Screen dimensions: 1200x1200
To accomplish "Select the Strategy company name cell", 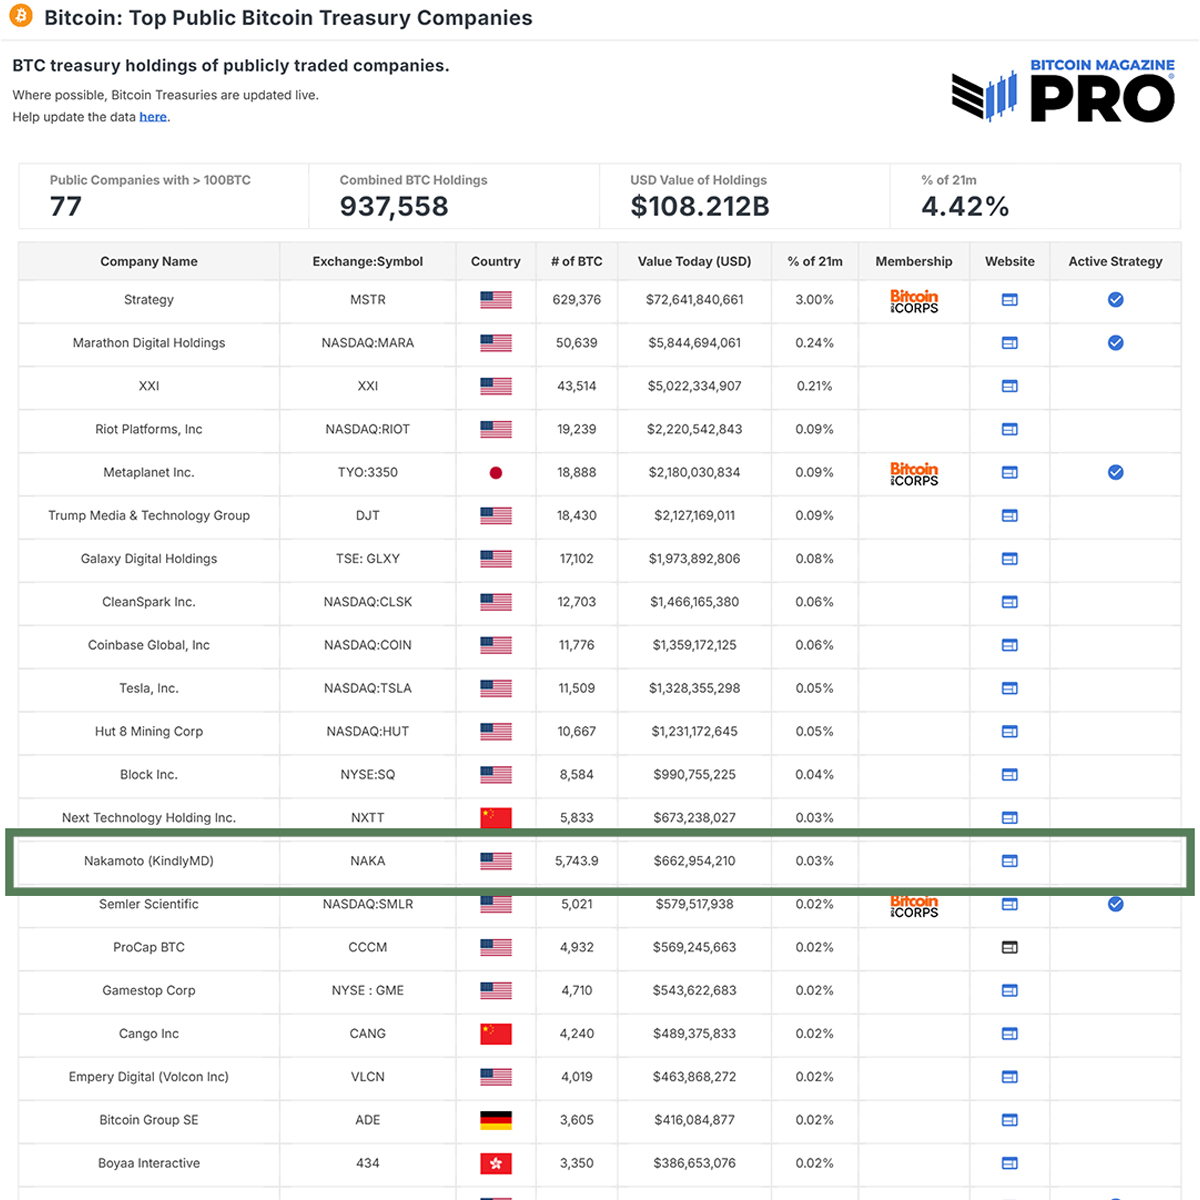I will [x=149, y=300].
